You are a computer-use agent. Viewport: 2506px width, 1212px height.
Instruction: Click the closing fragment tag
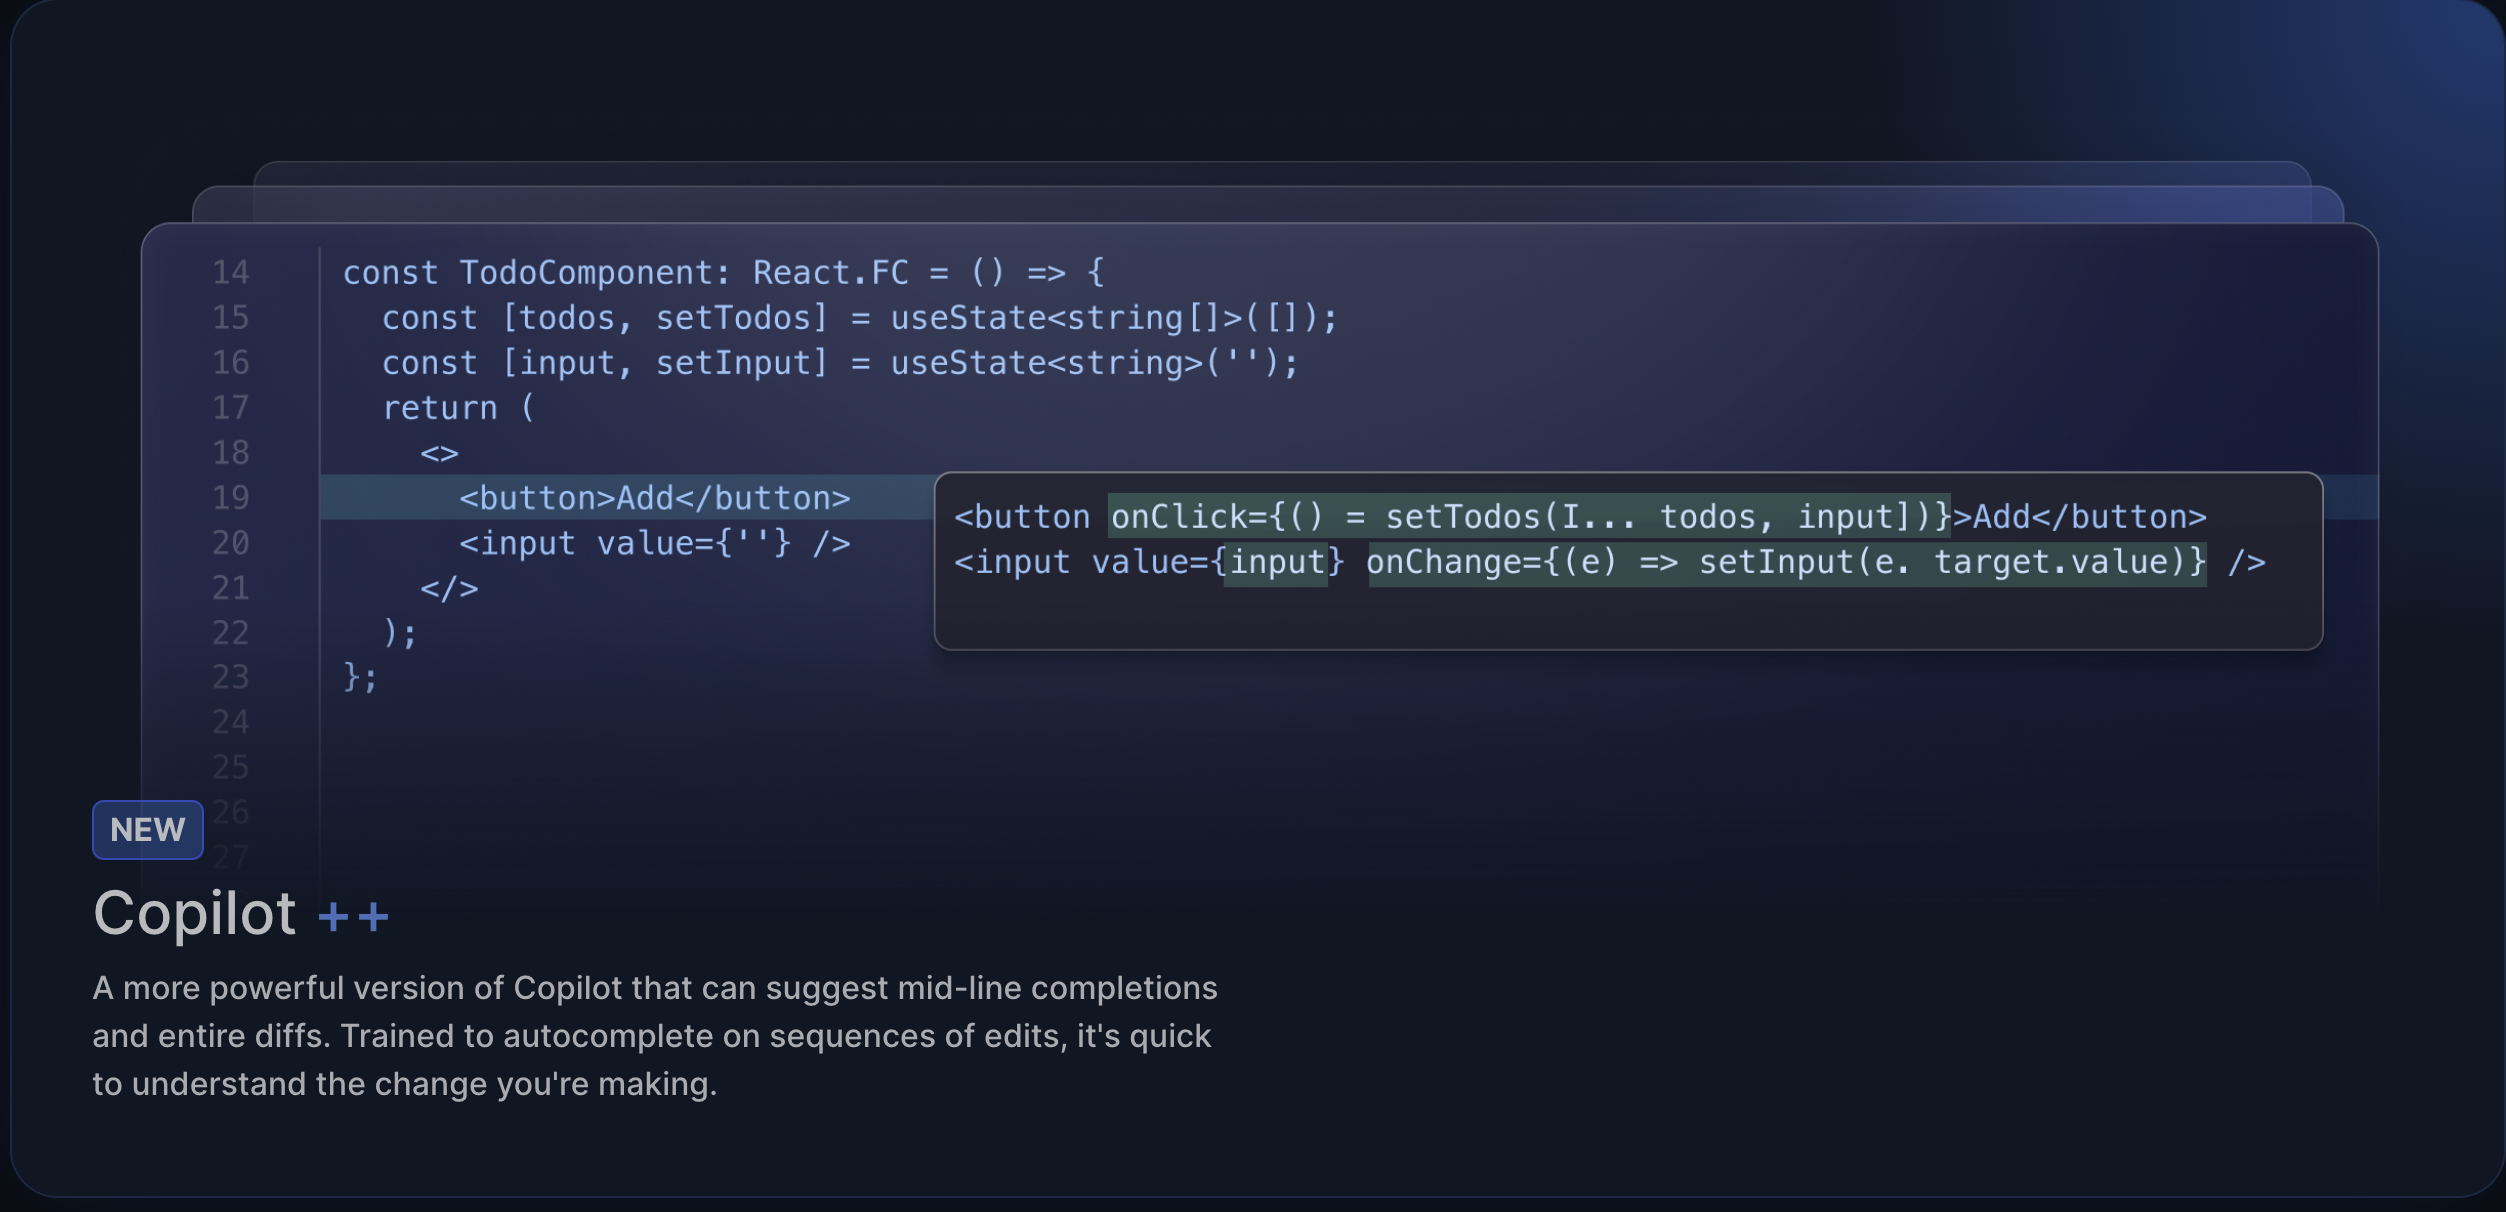tap(448, 587)
